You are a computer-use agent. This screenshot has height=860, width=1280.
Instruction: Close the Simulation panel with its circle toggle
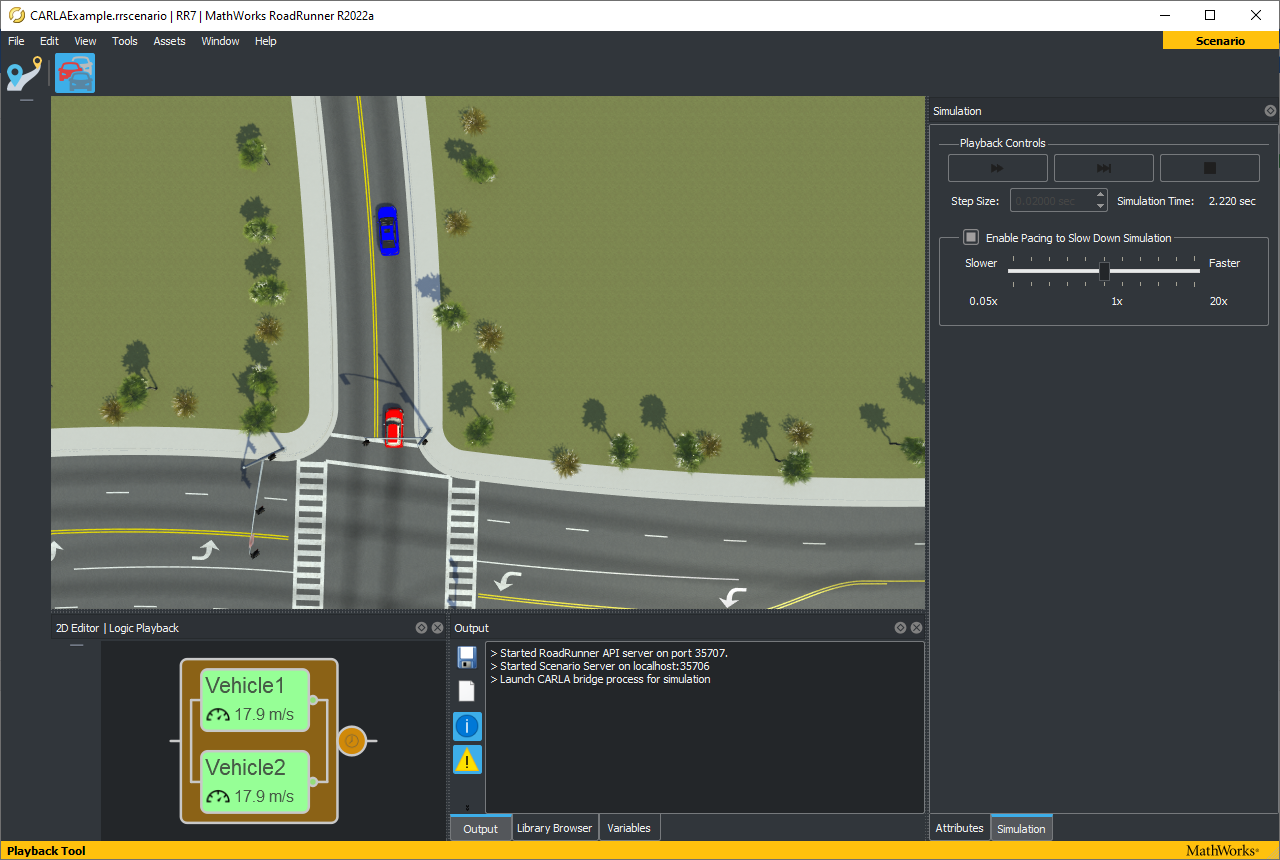click(1270, 110)
